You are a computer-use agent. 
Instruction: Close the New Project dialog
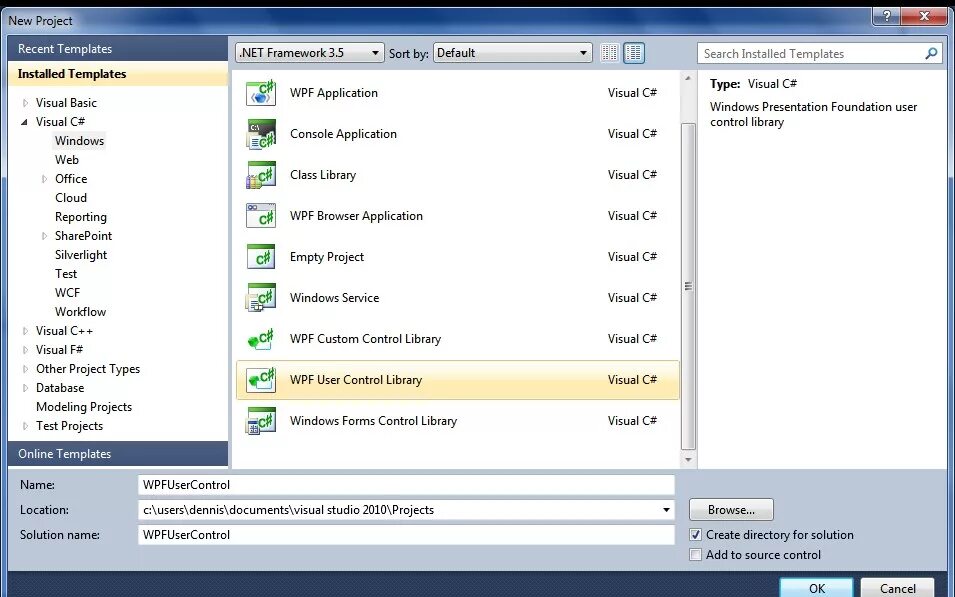pyautogui.click(x=925, y=16)
